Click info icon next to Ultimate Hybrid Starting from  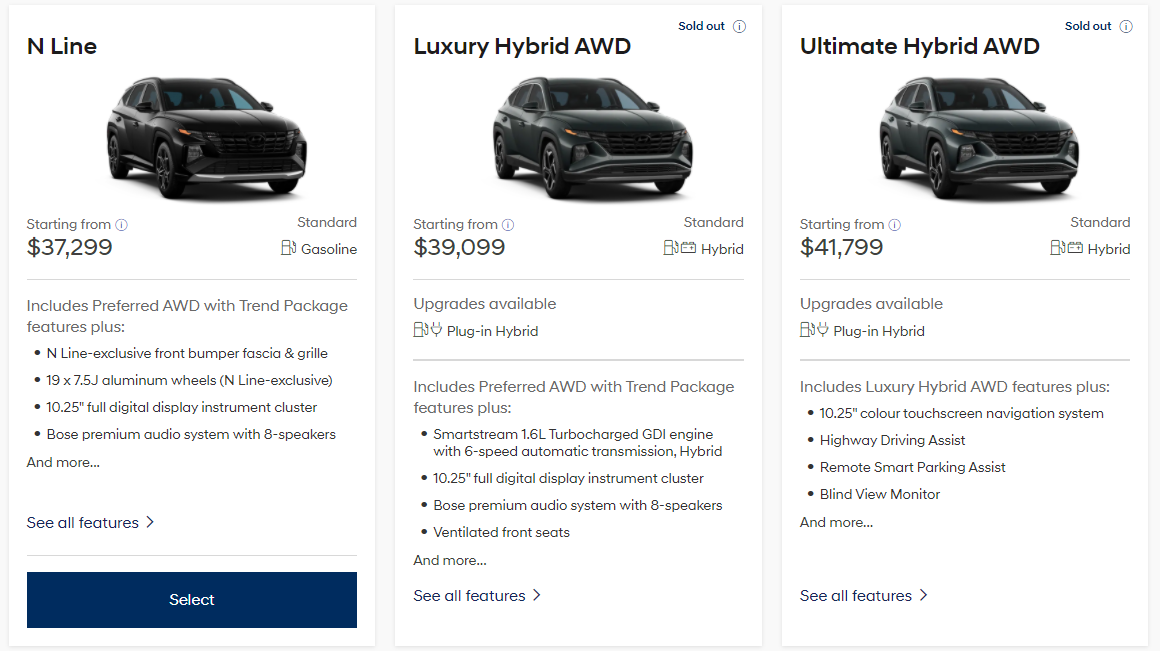tap(895, 225)
